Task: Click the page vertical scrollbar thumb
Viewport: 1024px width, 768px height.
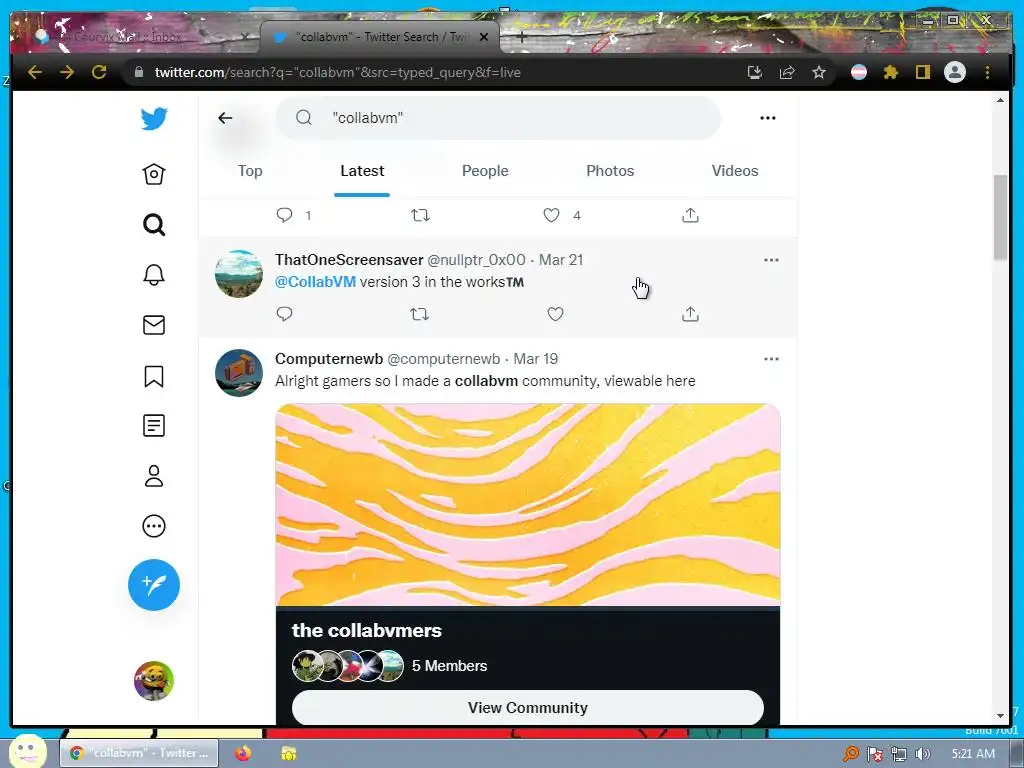Action: [1000, 217]
